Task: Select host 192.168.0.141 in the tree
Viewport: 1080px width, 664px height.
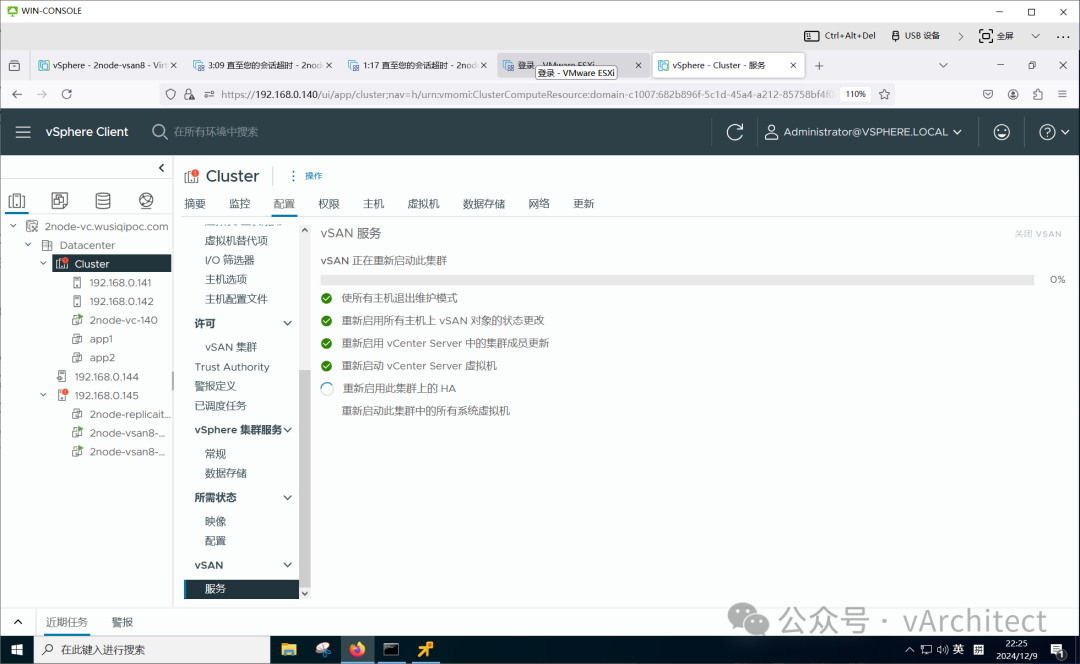Action: (x=120, y=282)
